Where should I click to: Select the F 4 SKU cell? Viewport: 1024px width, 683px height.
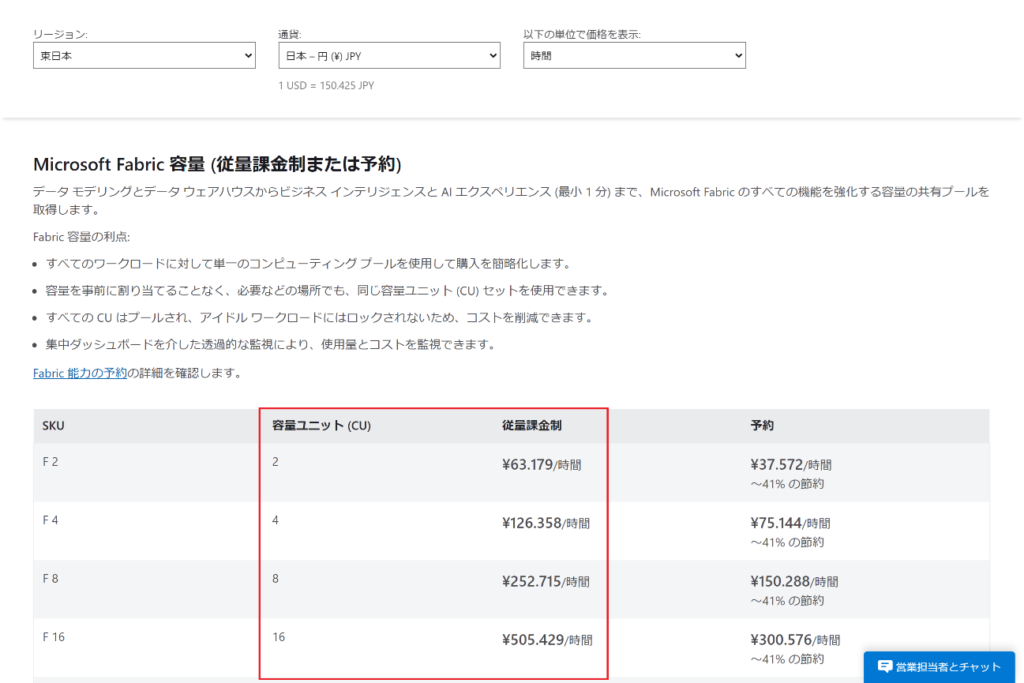coord(50,520)
